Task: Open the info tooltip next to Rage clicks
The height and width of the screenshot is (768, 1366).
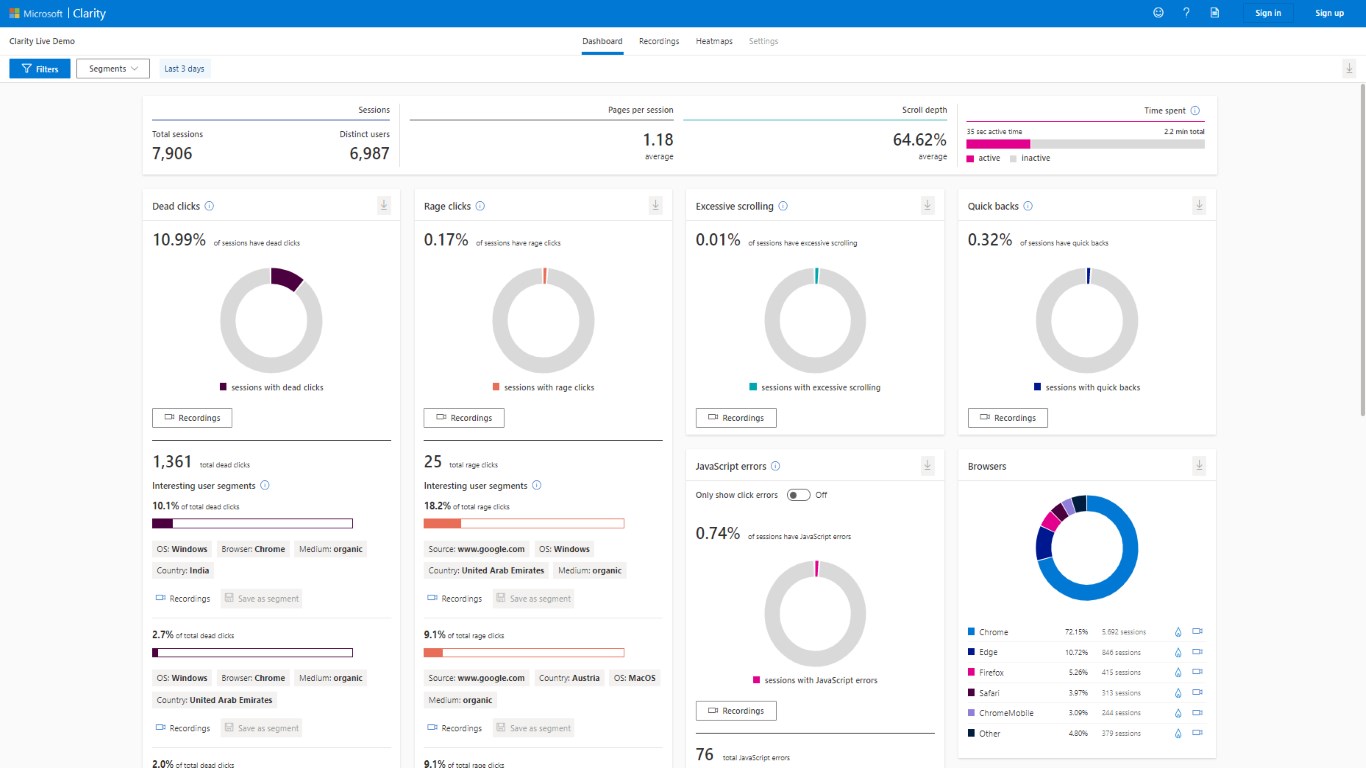Action: coord(480,206)
